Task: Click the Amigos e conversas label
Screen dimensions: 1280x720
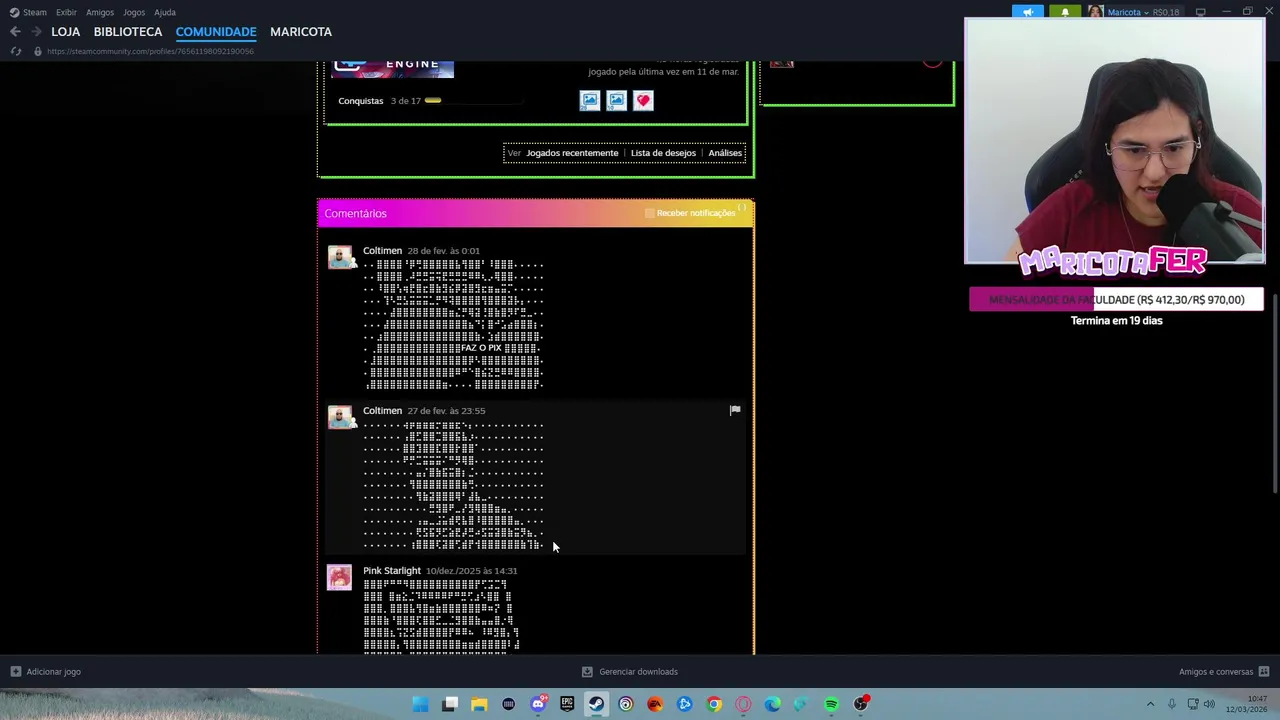Action: click(x=1216, y=672)
